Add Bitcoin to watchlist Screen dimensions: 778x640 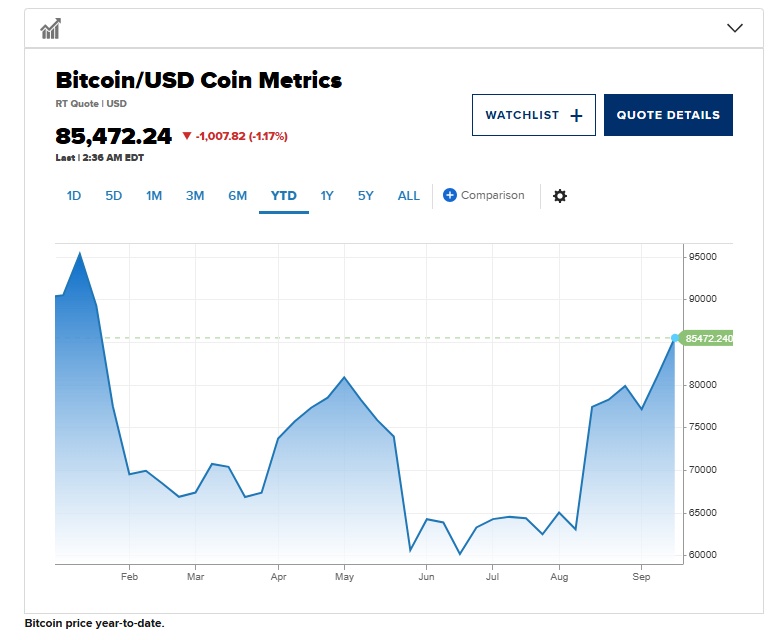click(534, 115)
